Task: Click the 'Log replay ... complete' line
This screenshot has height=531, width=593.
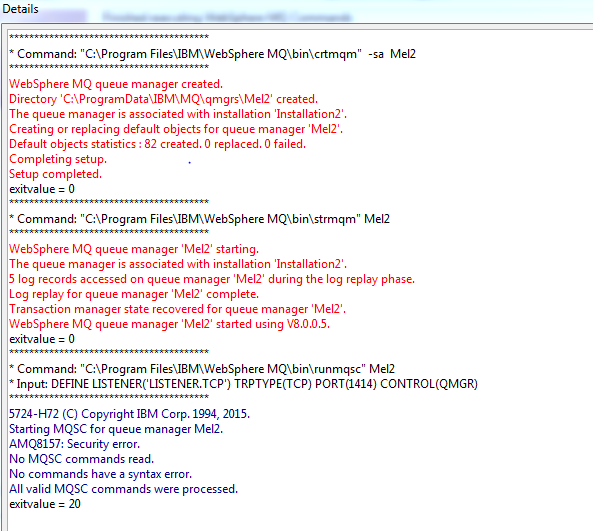Action: point(134,294)
